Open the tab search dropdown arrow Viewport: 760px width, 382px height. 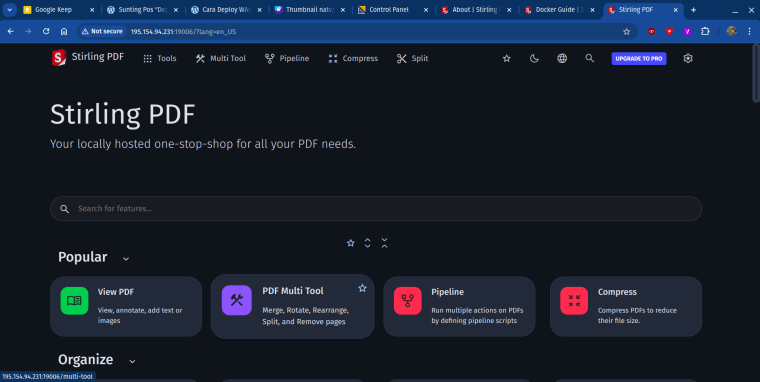(x=9, y=10)
